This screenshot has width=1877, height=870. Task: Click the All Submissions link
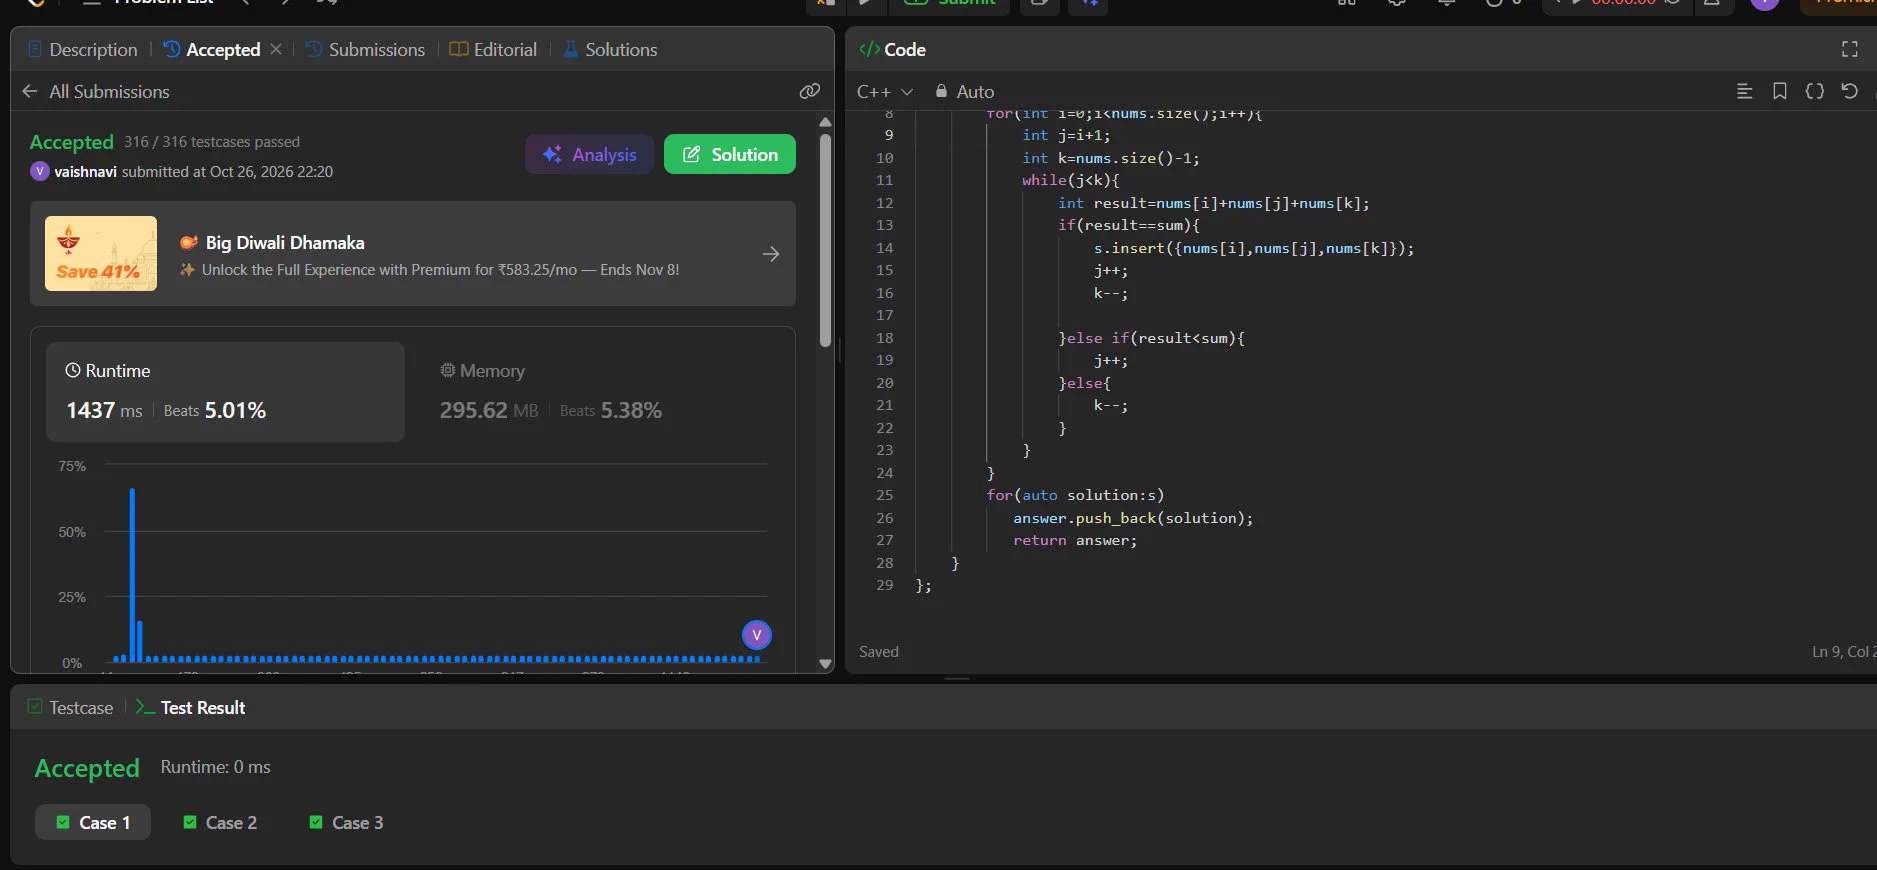tap(110, 92)
